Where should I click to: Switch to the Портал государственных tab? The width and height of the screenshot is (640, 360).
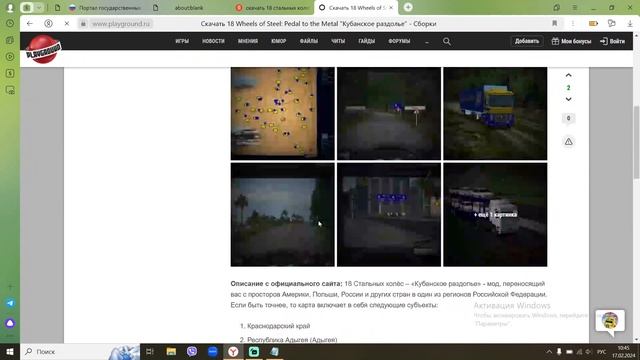(105, 7)
